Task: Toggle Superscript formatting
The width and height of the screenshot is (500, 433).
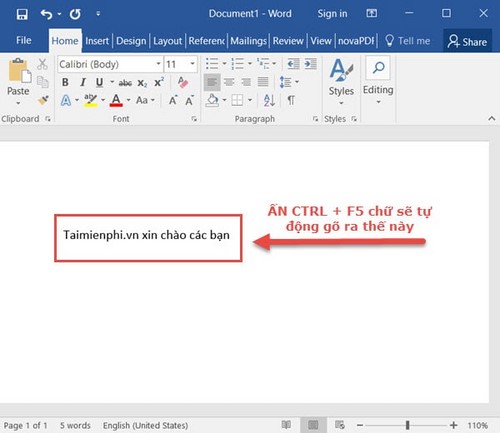Action: tap(159, 82)
